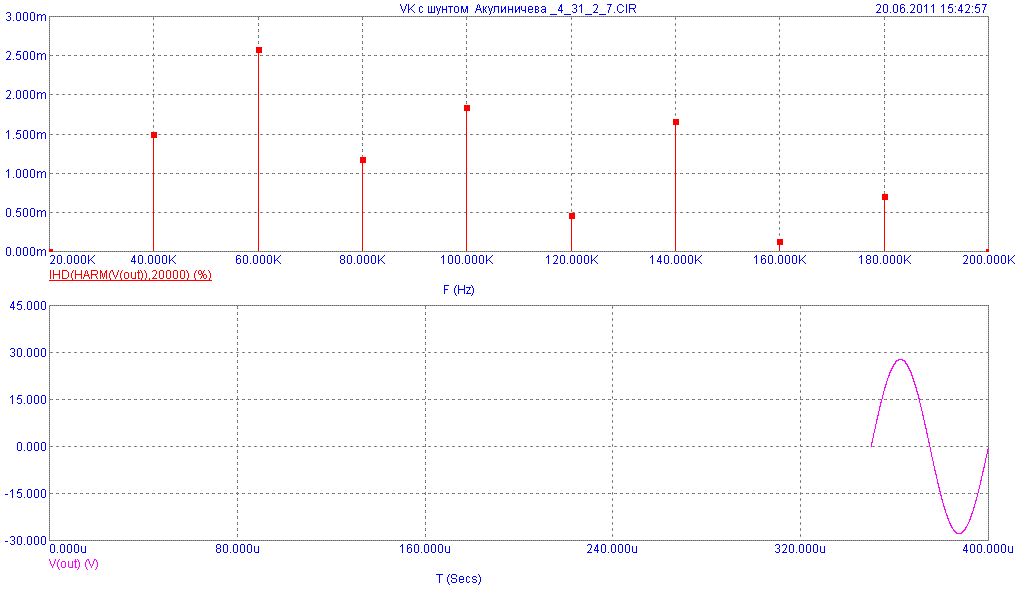Select the harmonic marker at 60.000K
Viewport: 1020px width, 592px height.
[258, 50]
